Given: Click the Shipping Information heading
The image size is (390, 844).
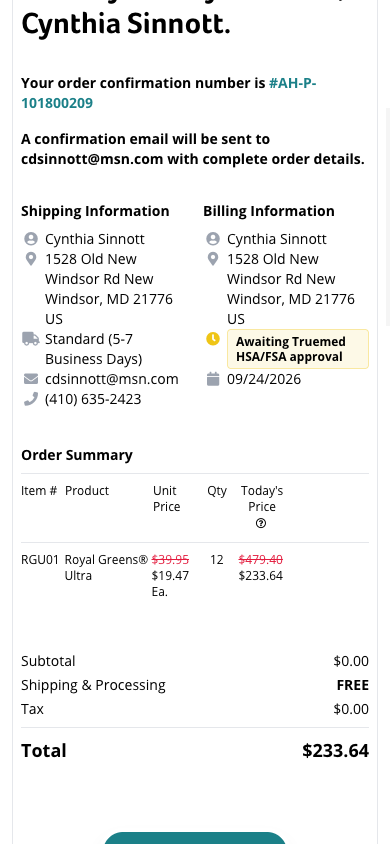Looking at the screenshot, I should click(x=95, y=211).
